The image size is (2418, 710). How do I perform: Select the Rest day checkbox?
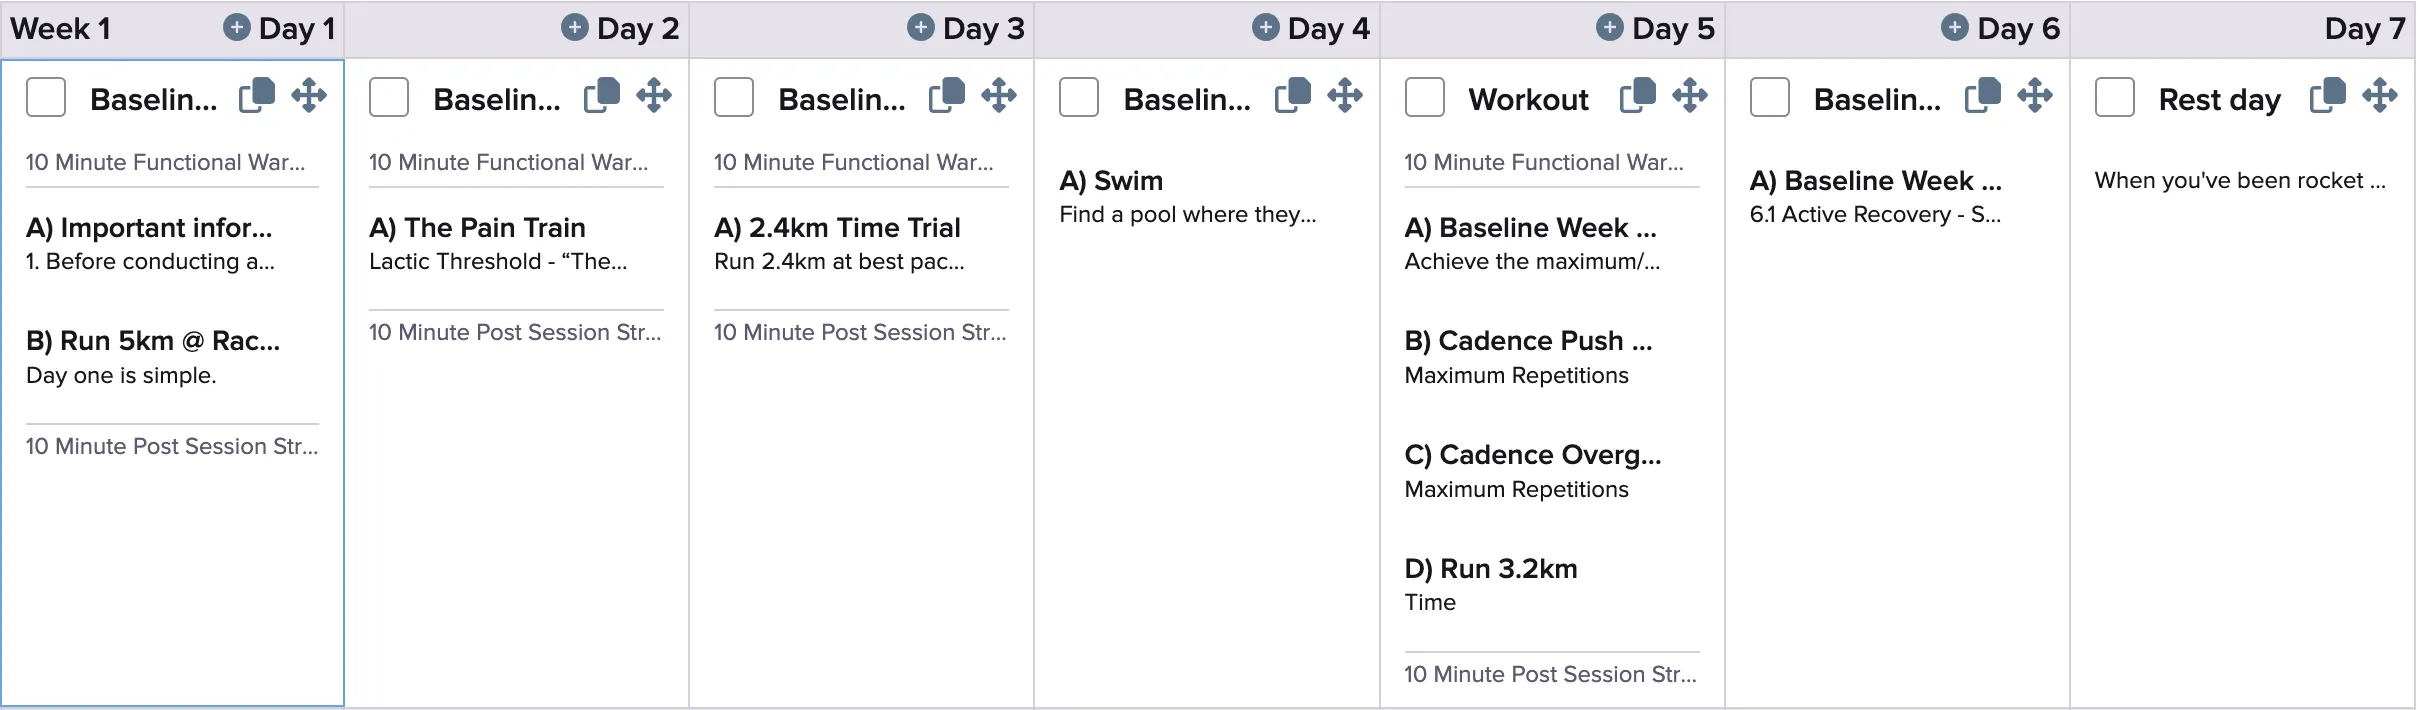coord(2114,97)
